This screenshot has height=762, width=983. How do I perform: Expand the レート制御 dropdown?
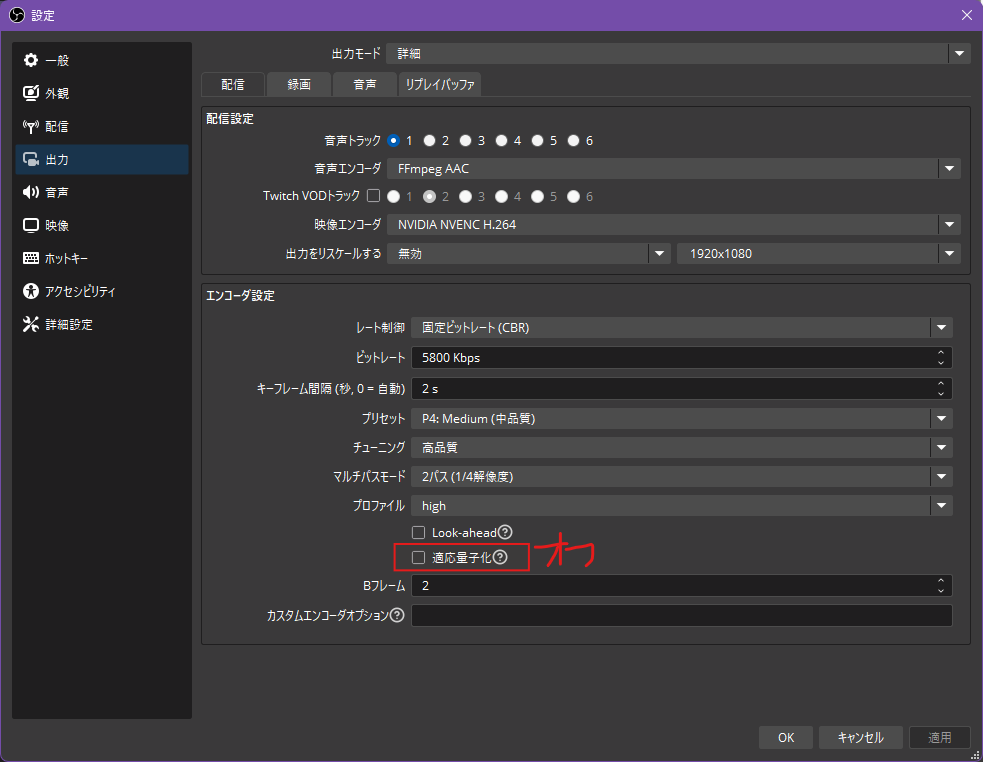(x=681, y=327)
